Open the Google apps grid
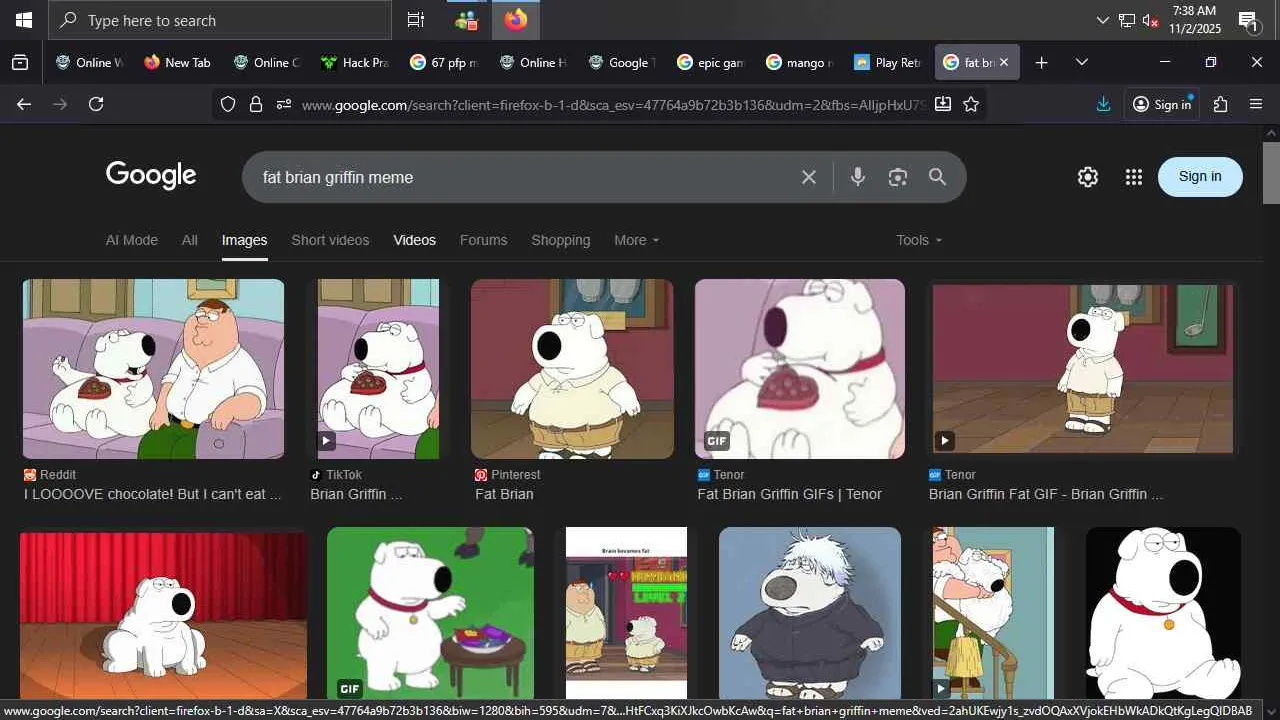The width and height of the screenshot is (1280, 720). 1133,177
